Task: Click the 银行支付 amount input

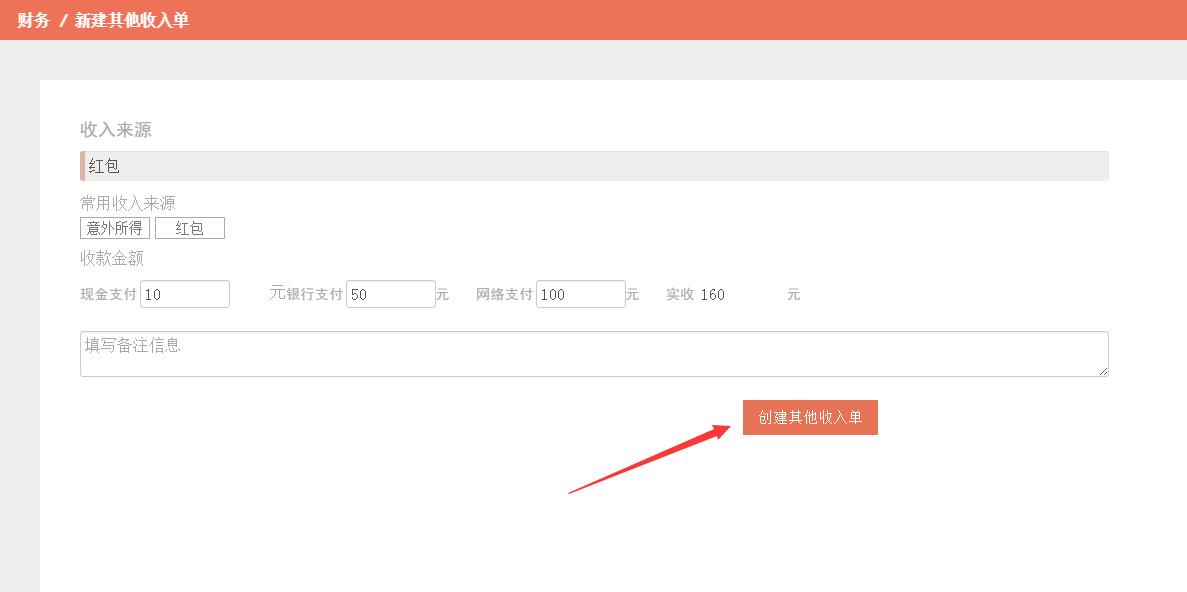Action: [x=390, y=294]
